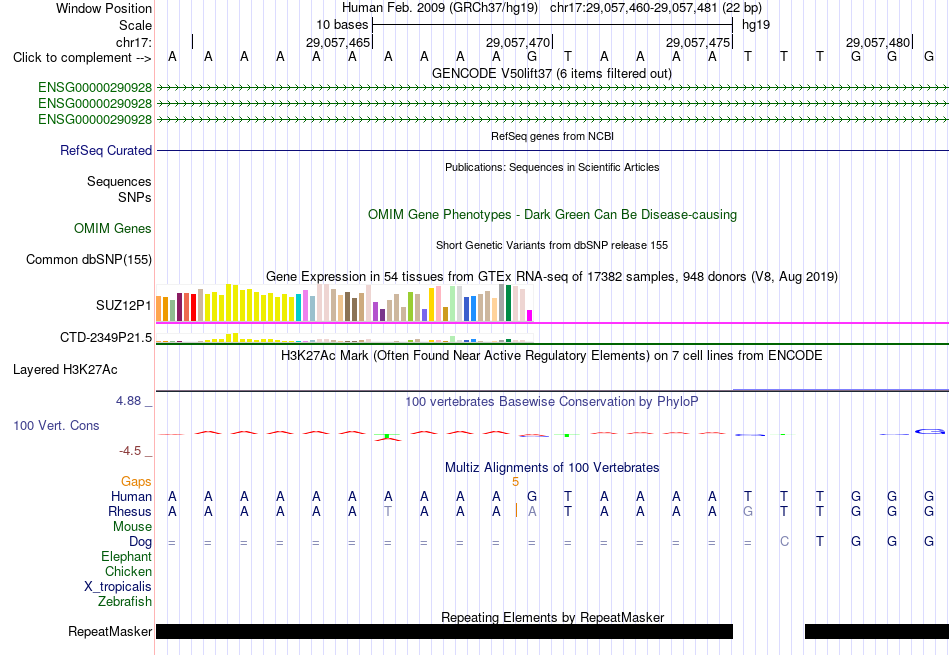Click the blue G logo in PhyloP track
950x655 pixels.
pos(929,431)
